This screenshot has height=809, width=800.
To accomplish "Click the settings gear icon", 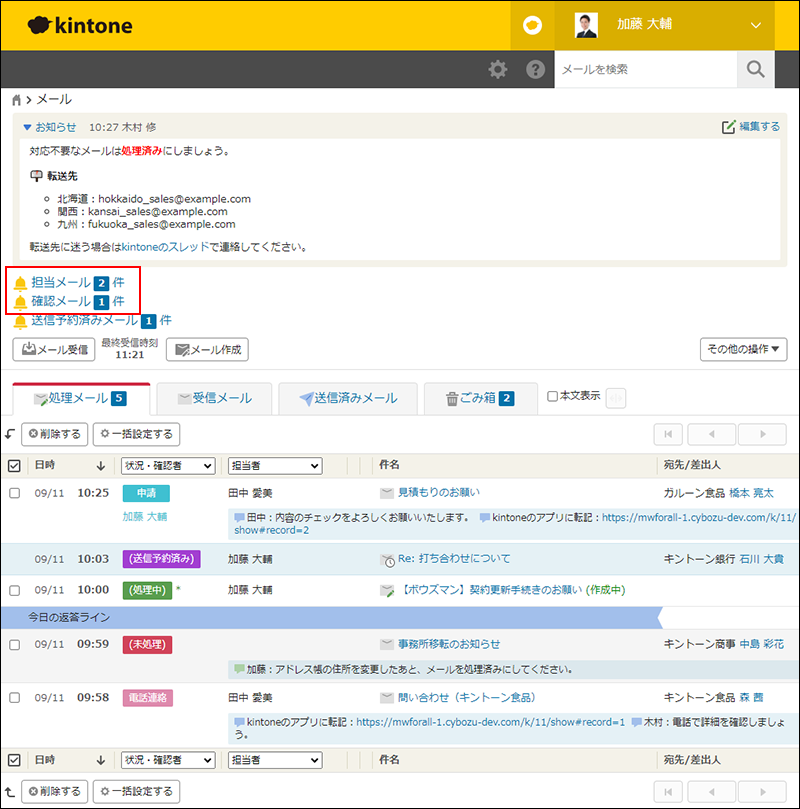I will pyautogui.click(x=497, y=70).
